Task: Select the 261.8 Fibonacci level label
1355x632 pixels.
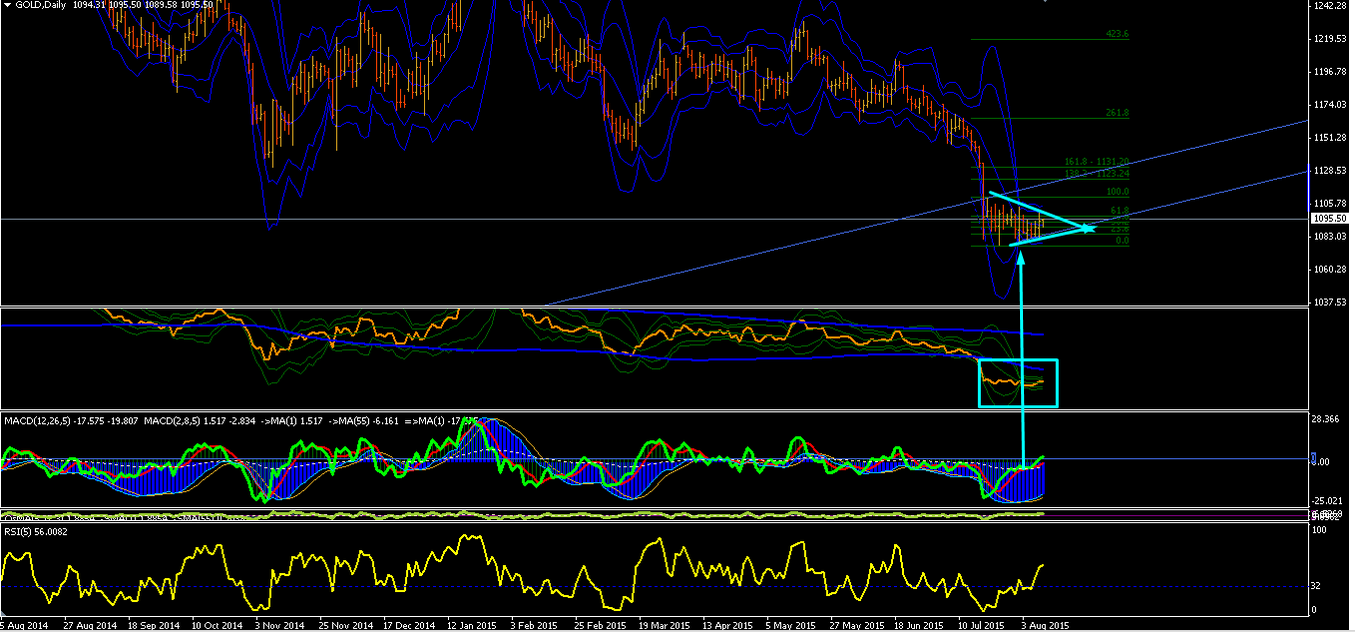Action: point(1117,113)
